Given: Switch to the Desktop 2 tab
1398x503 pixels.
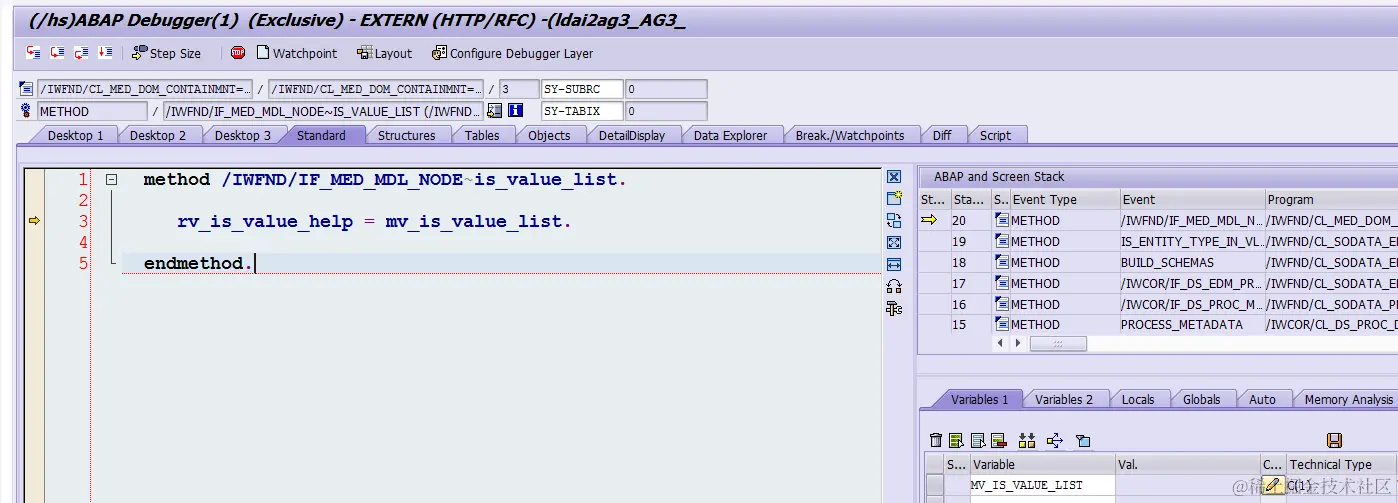Looking at the screenshot, I should [x=158, y=135].
